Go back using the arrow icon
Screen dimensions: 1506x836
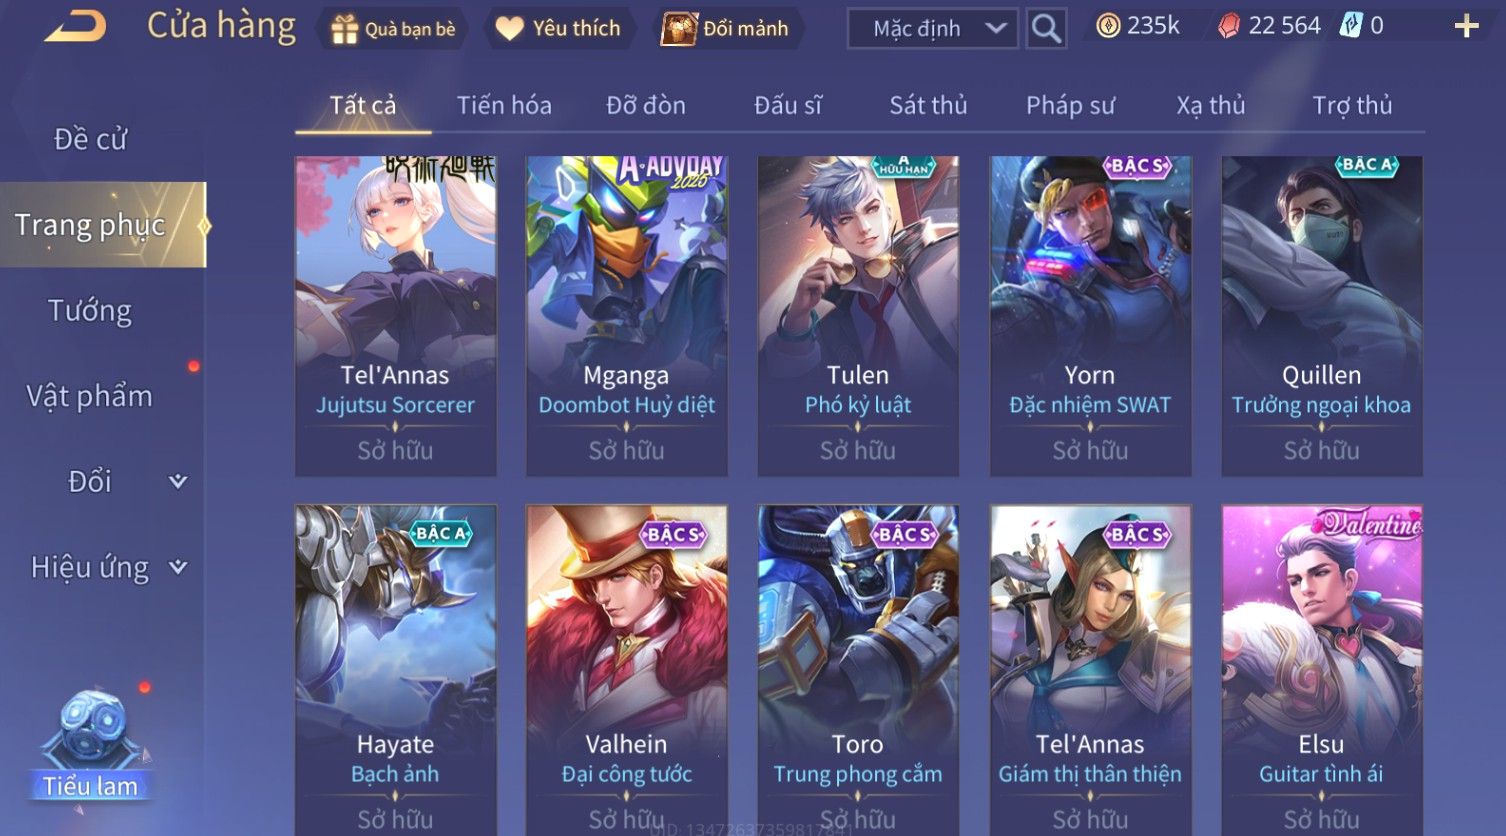coord(74,27)
